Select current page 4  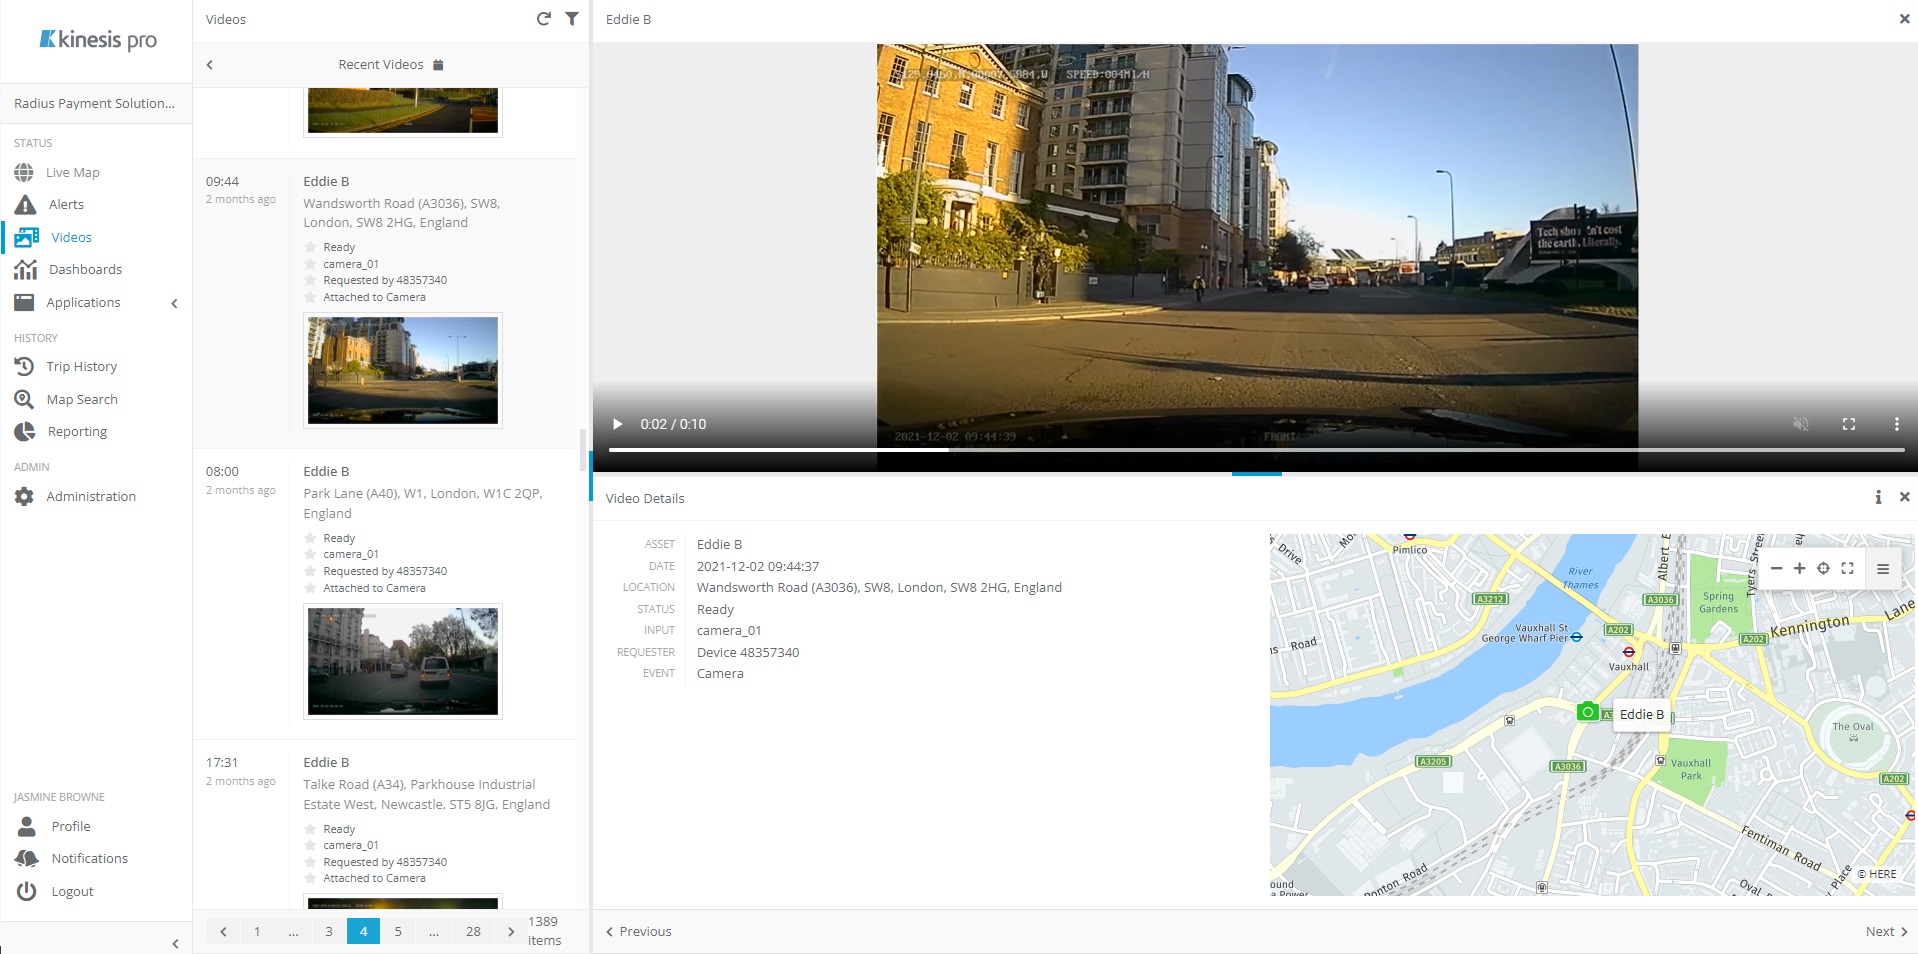[363, 931]
